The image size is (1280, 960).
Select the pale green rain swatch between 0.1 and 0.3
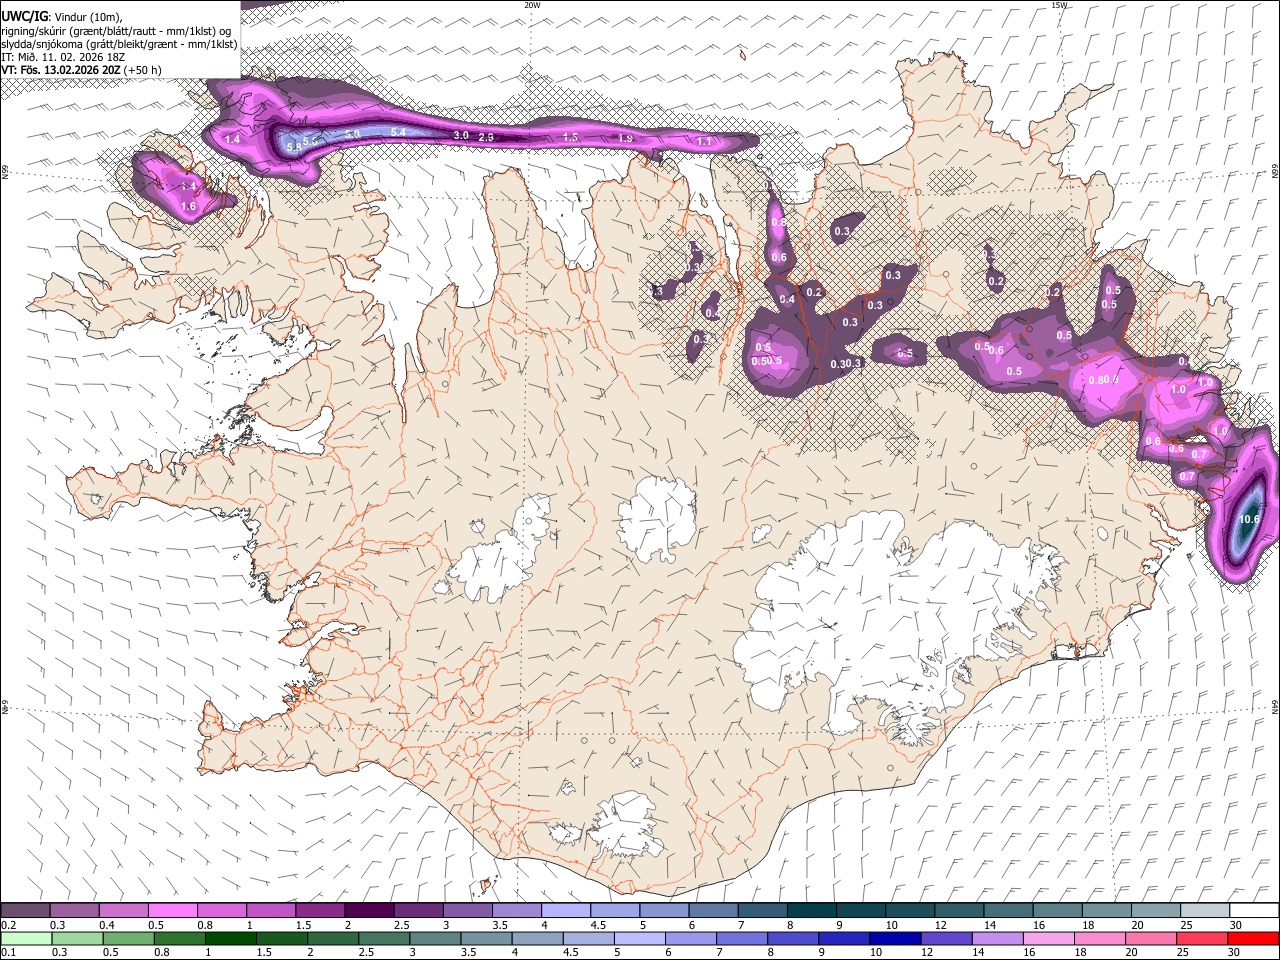point(26,938)
